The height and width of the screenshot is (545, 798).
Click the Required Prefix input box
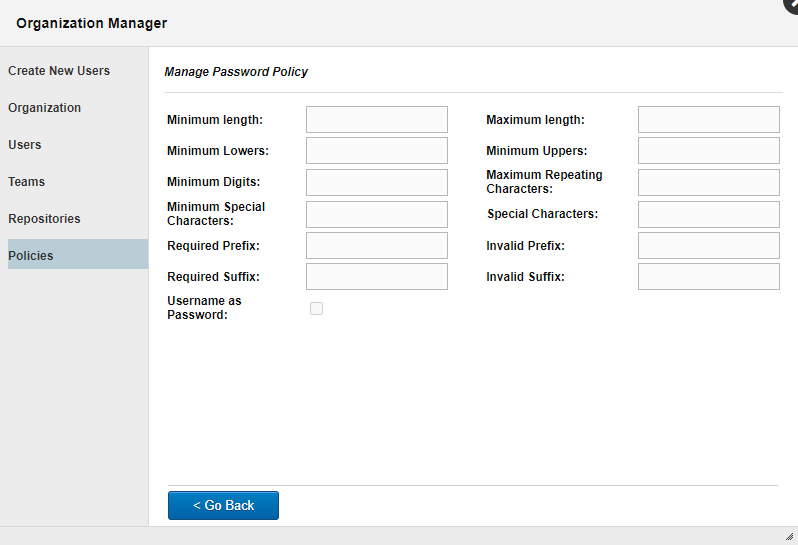pos(377,246)
